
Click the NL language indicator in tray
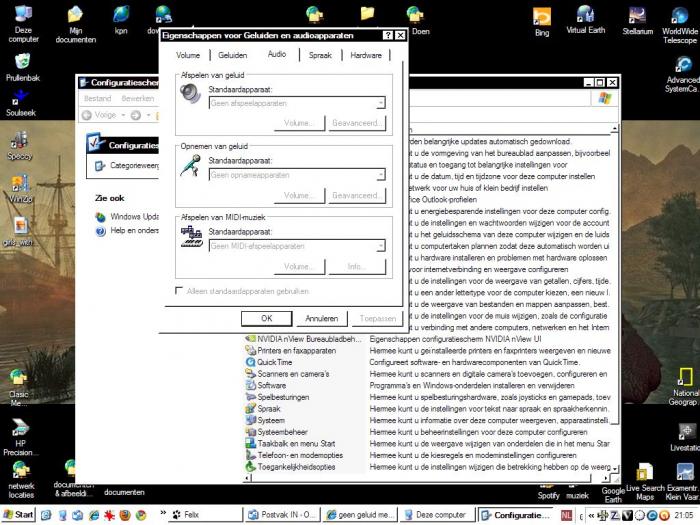coord(566,515)
